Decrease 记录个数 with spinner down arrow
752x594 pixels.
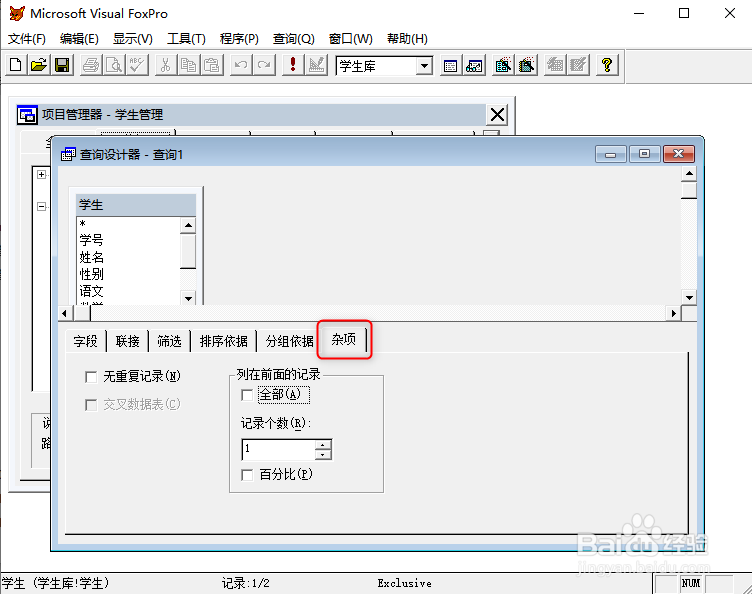pos(323,454)
